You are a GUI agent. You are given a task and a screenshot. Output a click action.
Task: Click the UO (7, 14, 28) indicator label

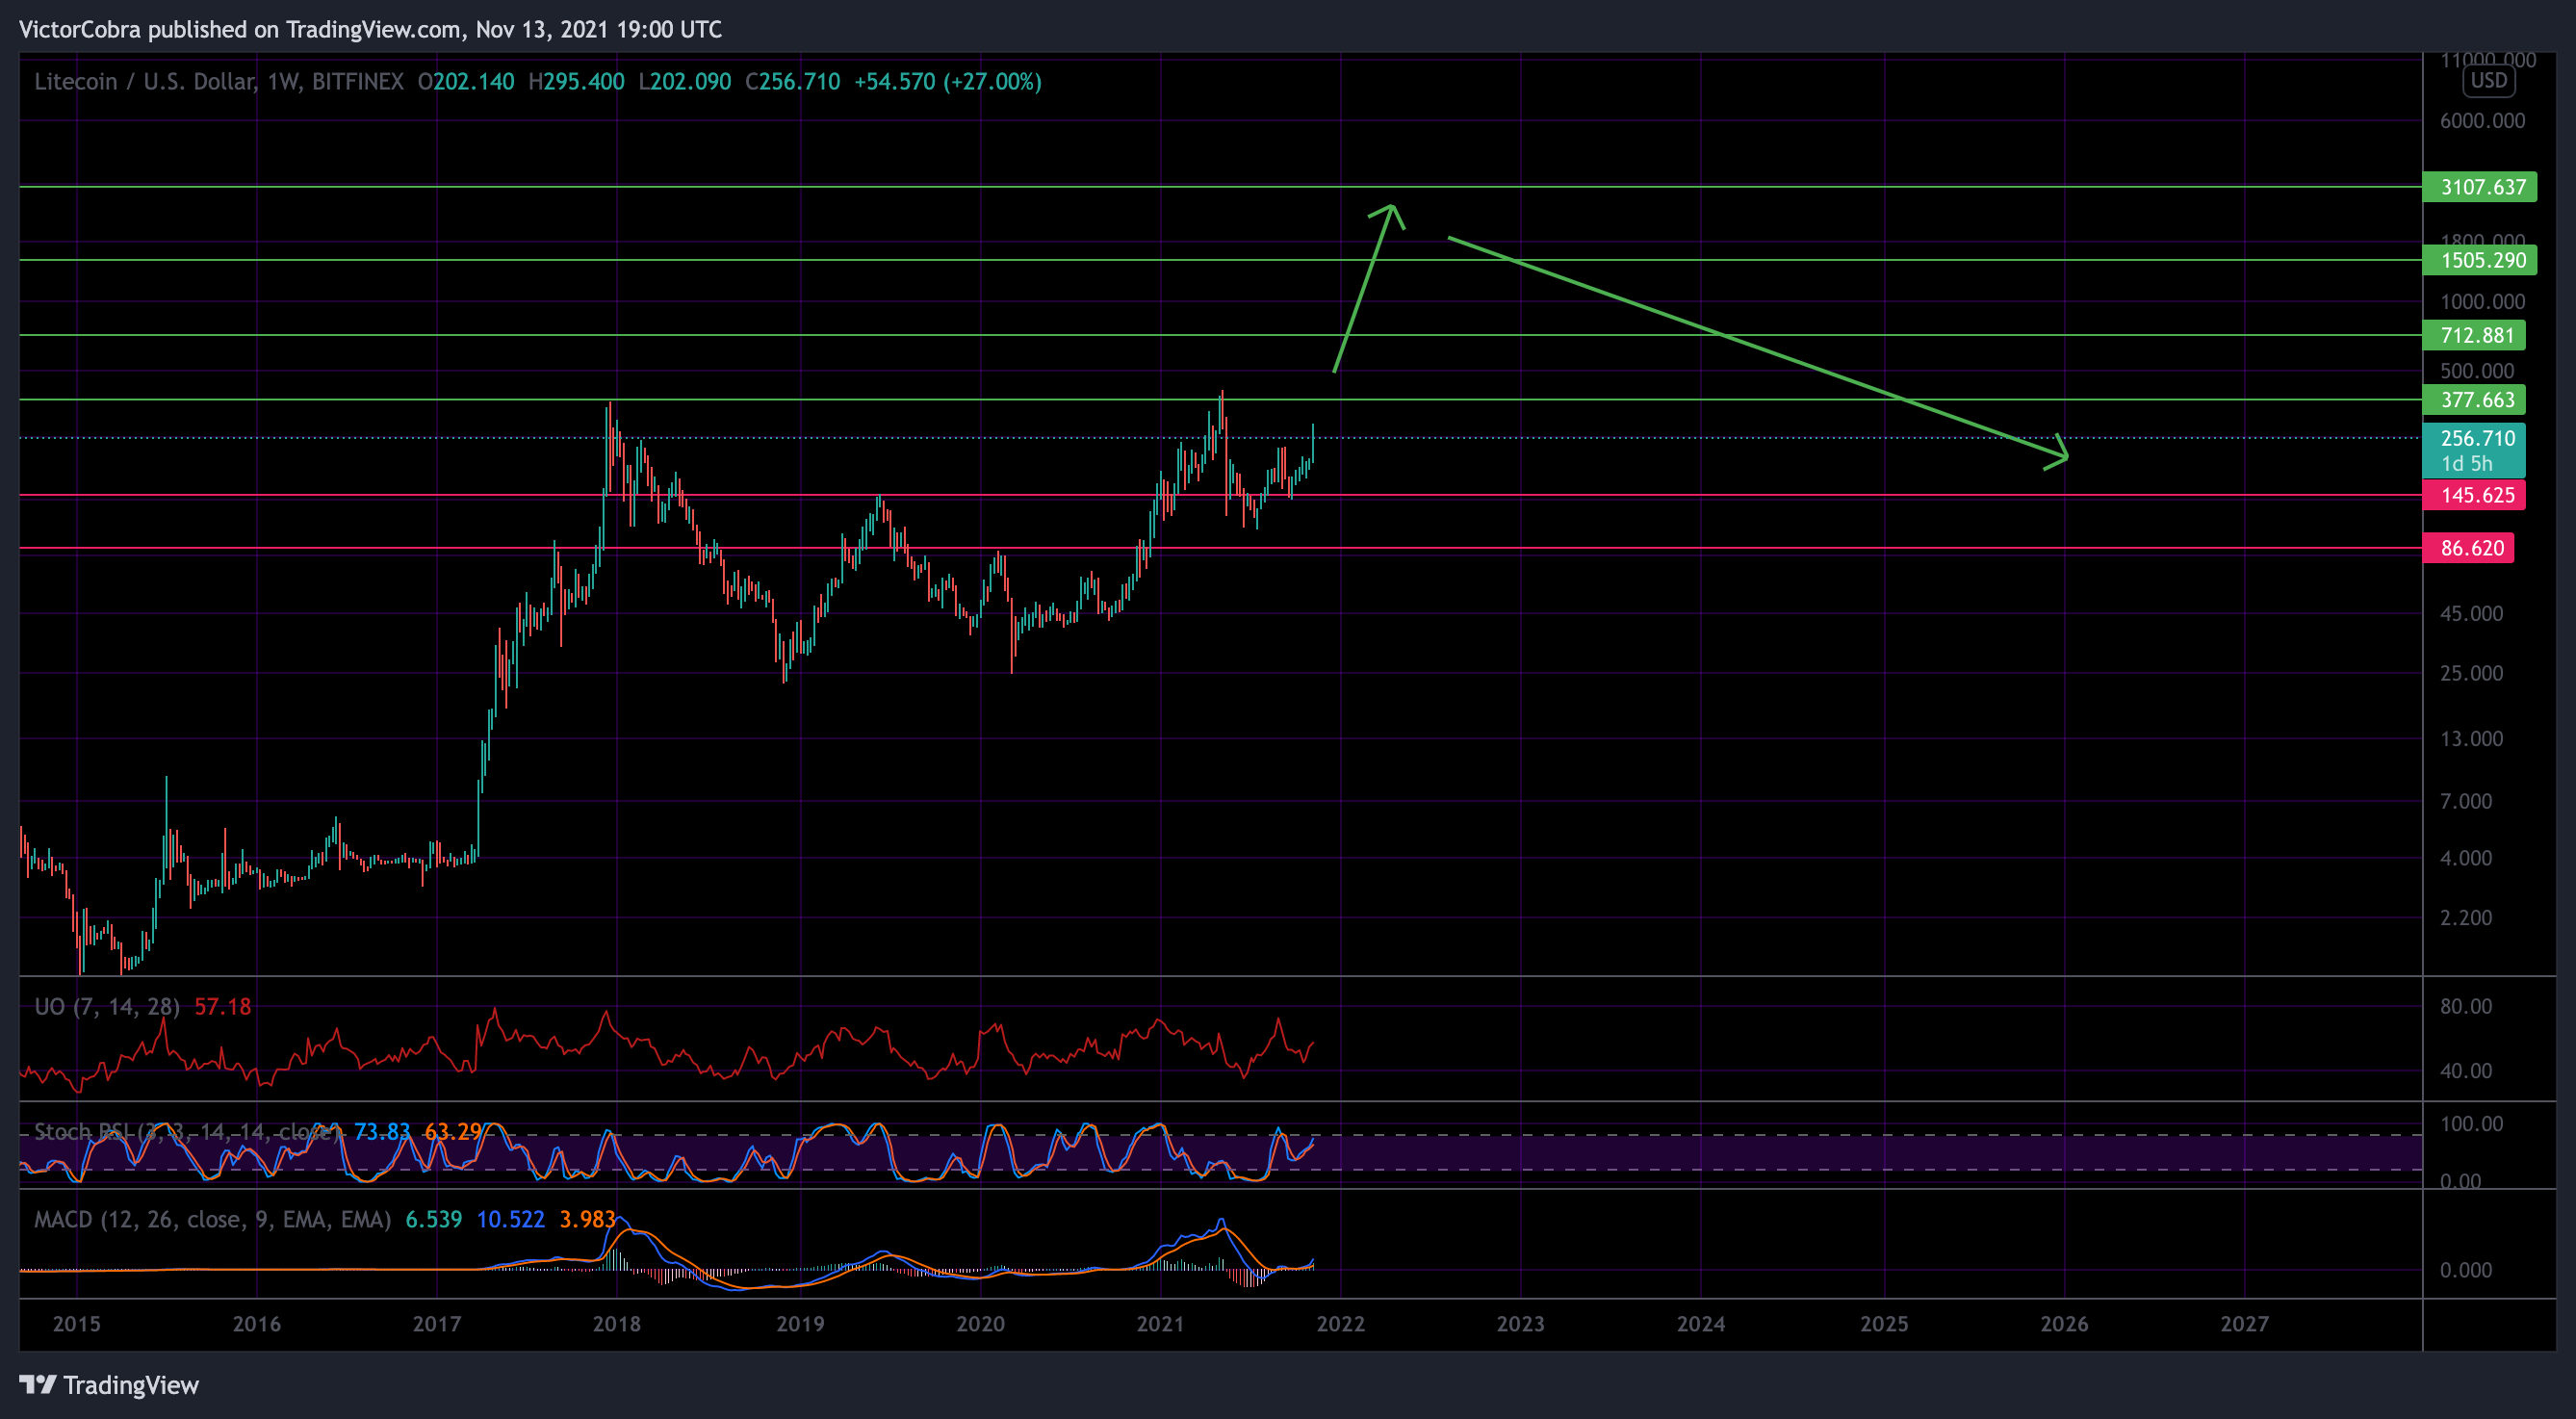coord(107,1007)
